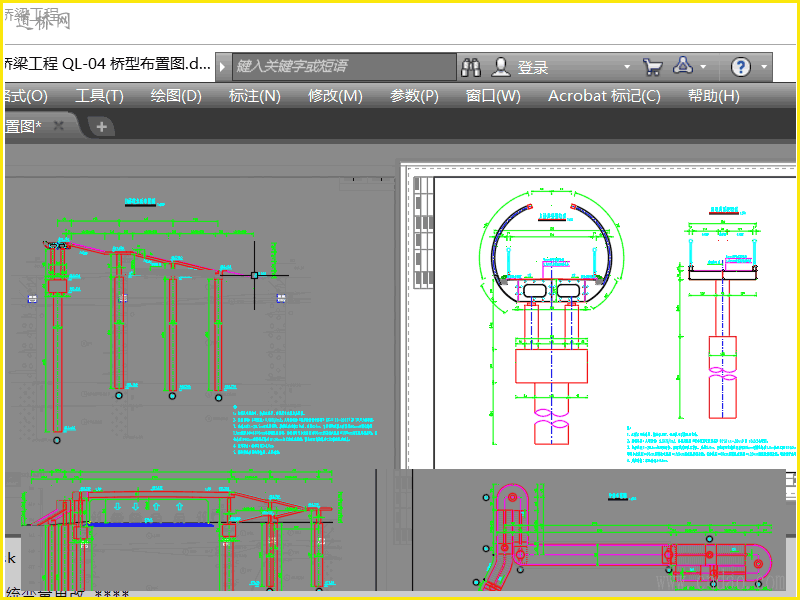Add a new drawing tab with plus
The width and height of the screenshot is (800, 600).
(101, 126)
